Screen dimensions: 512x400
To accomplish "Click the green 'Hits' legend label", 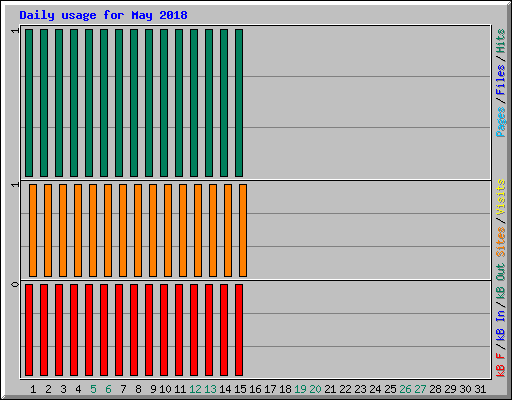I will pyautogui.click(x=500, y=41).
